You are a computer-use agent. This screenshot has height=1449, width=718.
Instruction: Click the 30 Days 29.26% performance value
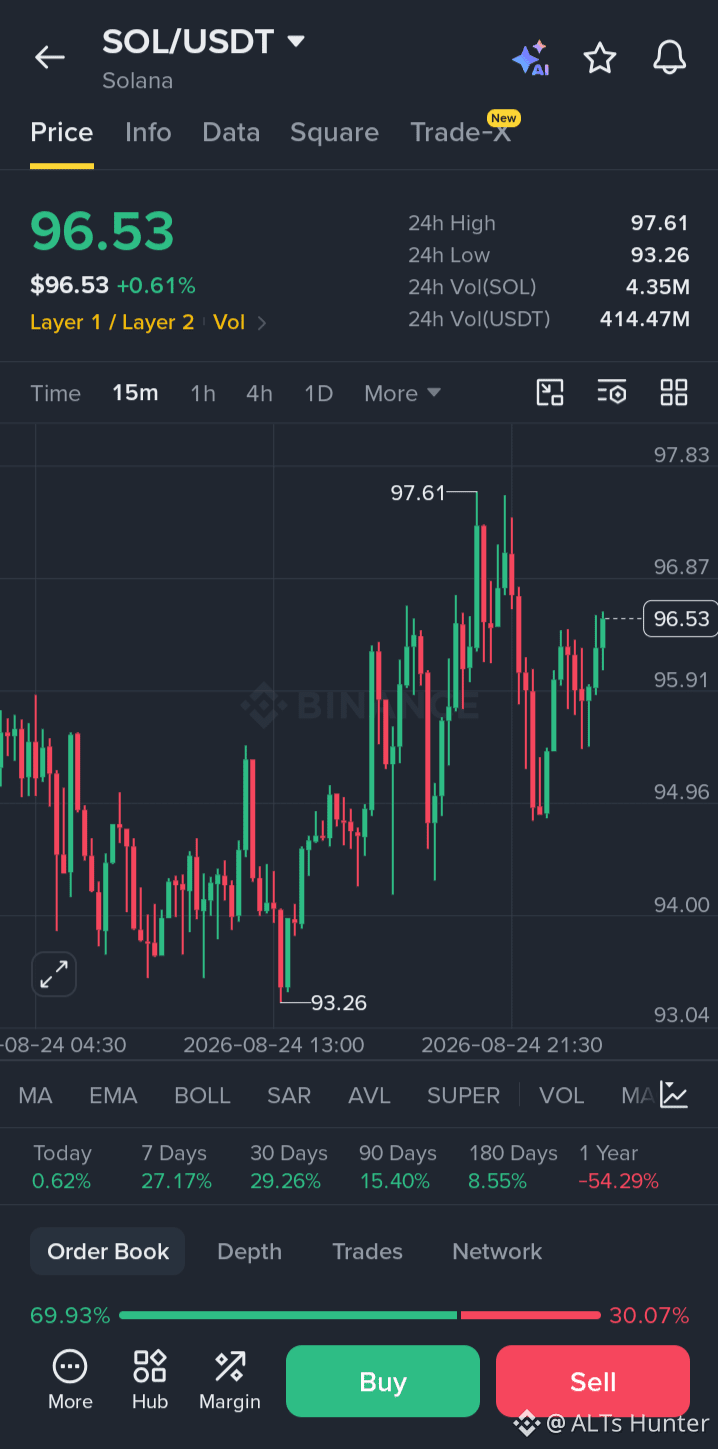[285, 1181]
